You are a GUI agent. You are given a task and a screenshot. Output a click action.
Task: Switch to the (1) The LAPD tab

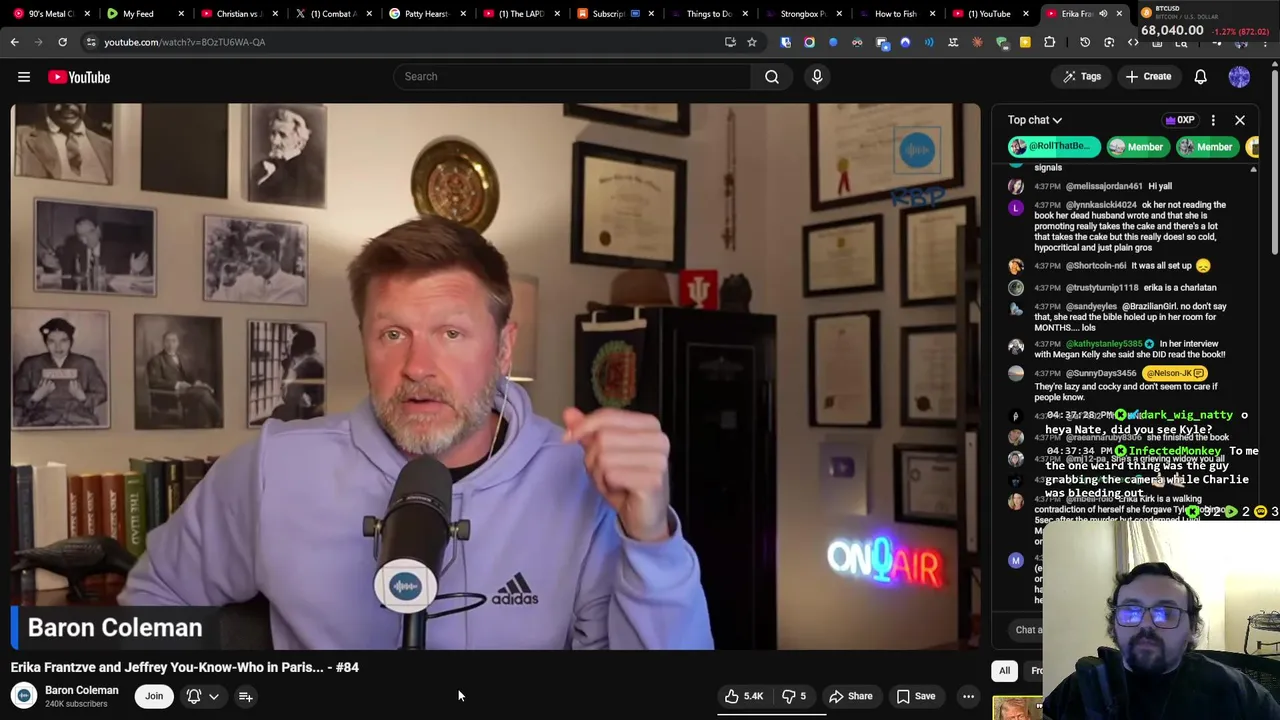(x=520, y=14)
